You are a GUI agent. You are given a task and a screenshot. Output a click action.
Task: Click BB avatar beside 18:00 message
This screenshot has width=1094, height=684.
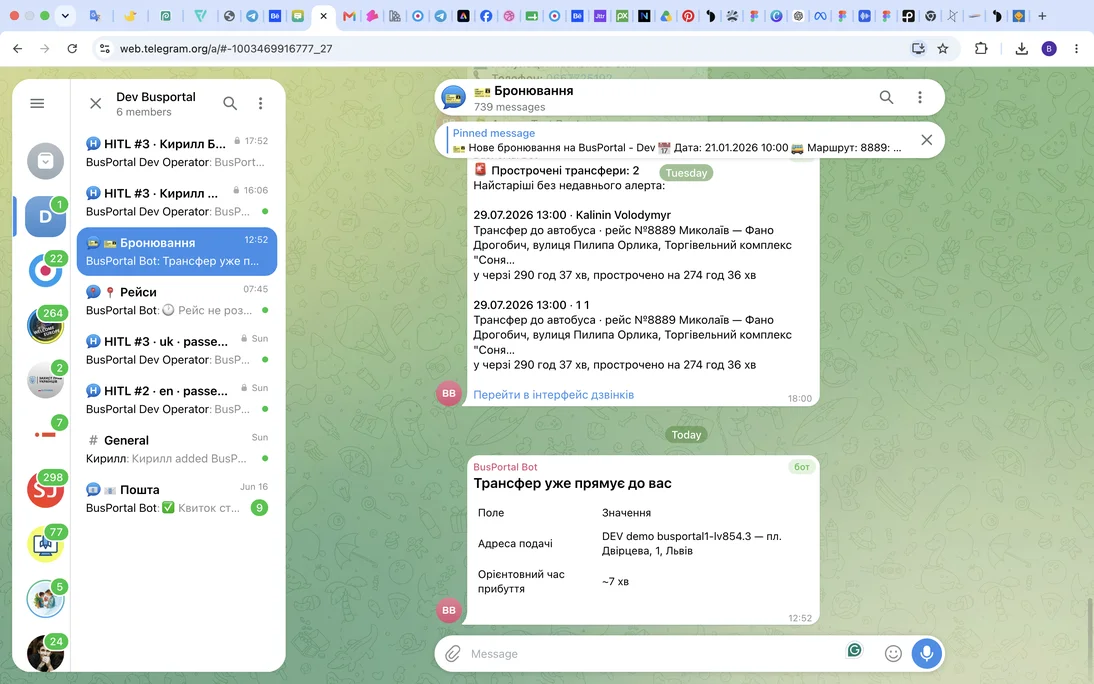[x=449, y=393]
